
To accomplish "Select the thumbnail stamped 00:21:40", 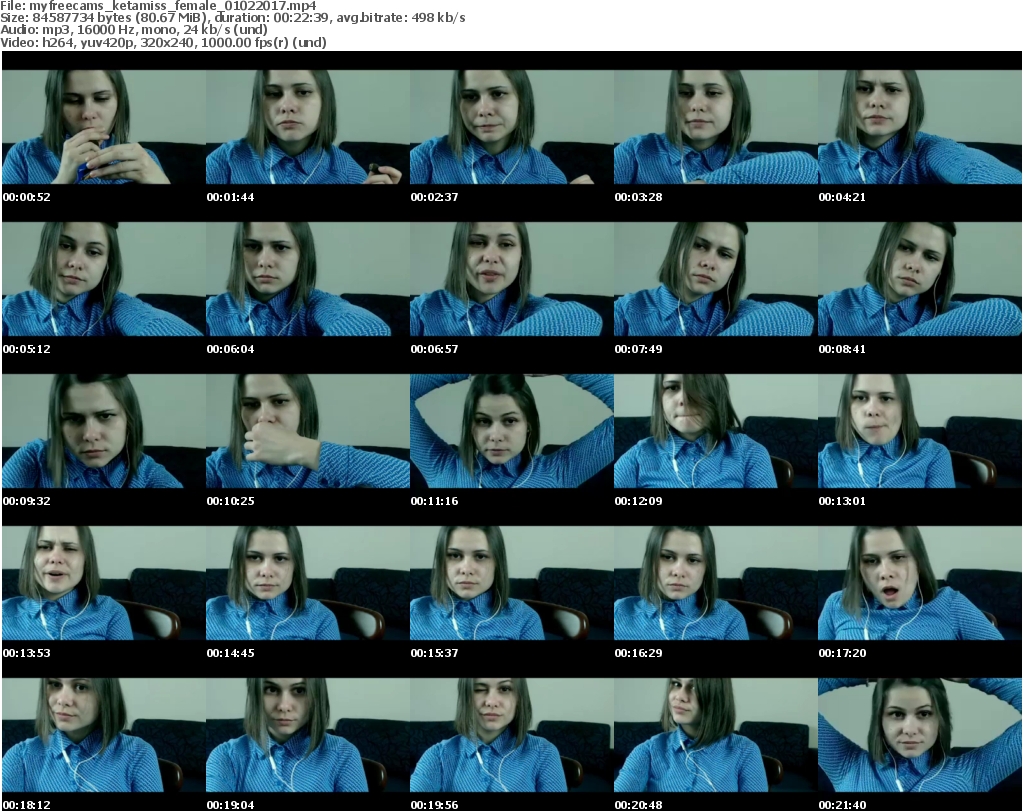I will pyautogui.click(x=920, y=735).
